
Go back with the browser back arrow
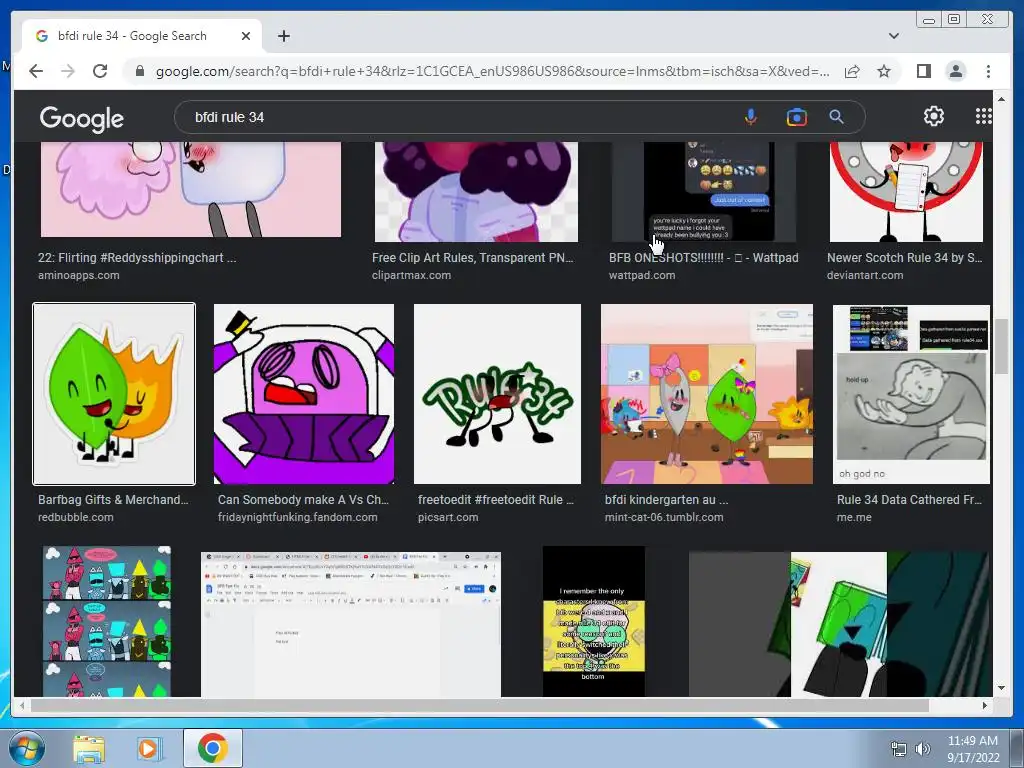tap(36, 71)
